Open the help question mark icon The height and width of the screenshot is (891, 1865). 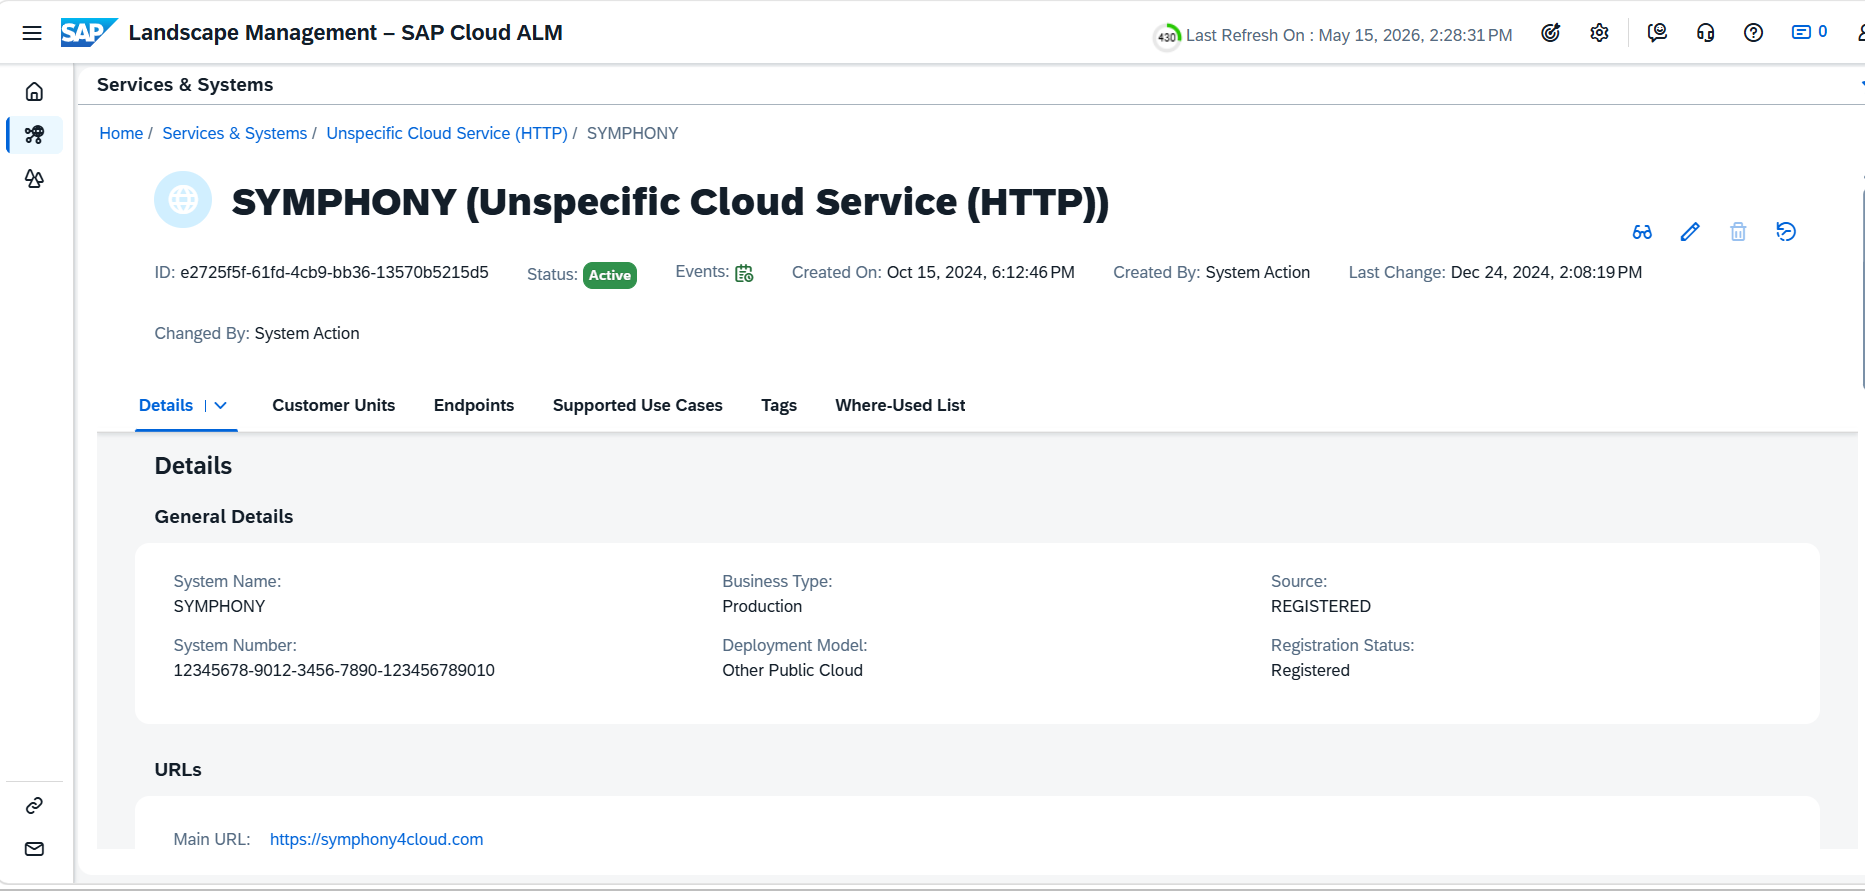coord(1753,33)
